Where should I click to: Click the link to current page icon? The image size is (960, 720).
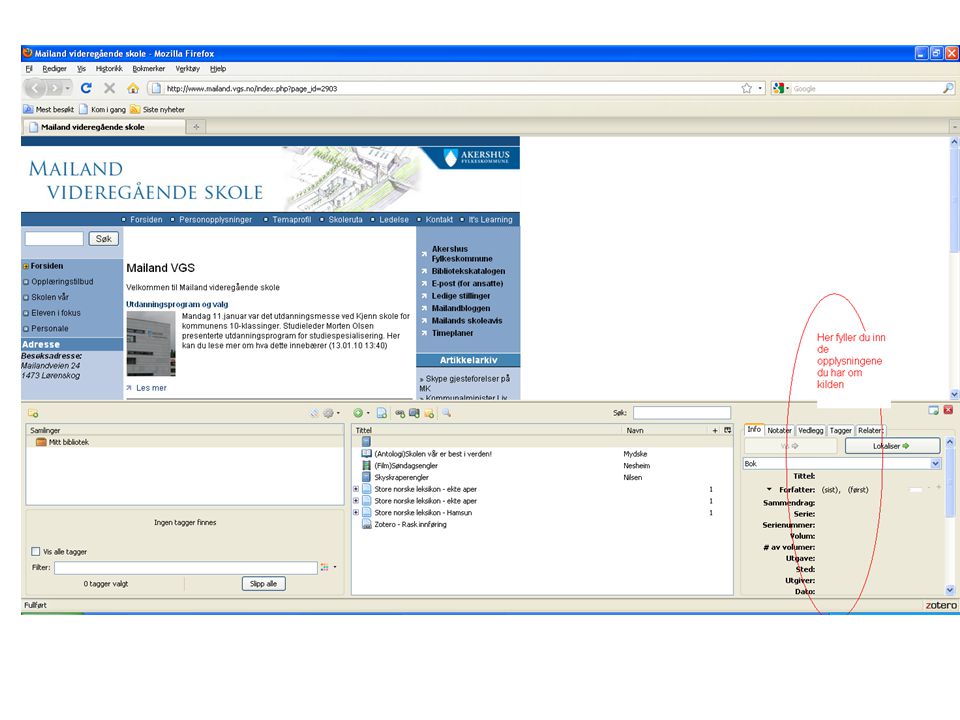400,413
